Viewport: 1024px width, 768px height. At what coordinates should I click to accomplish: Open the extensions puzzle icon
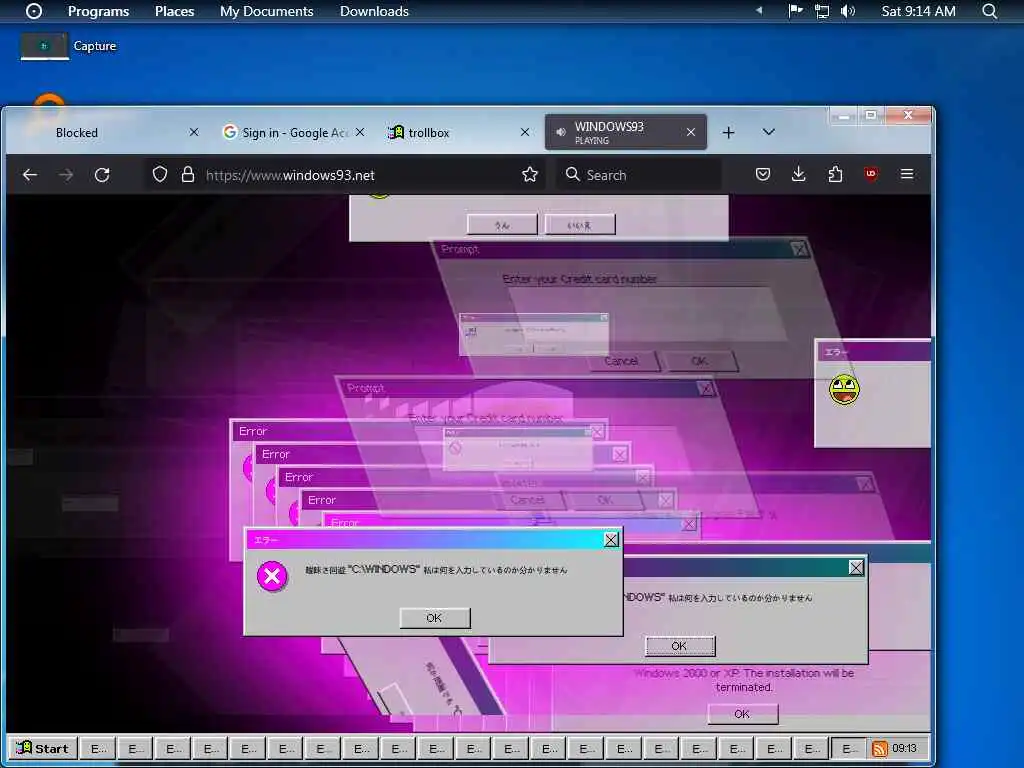(x=835, y=174)
